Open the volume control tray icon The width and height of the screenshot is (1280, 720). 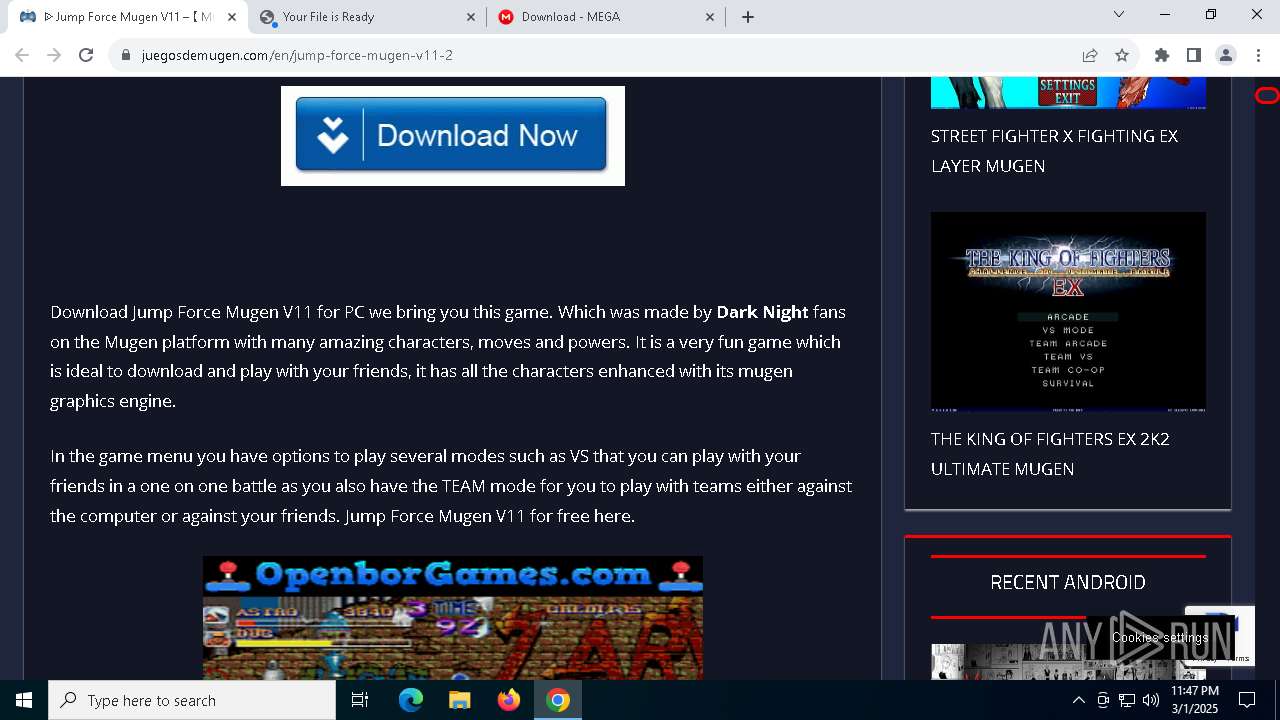tap(1150, 700)
